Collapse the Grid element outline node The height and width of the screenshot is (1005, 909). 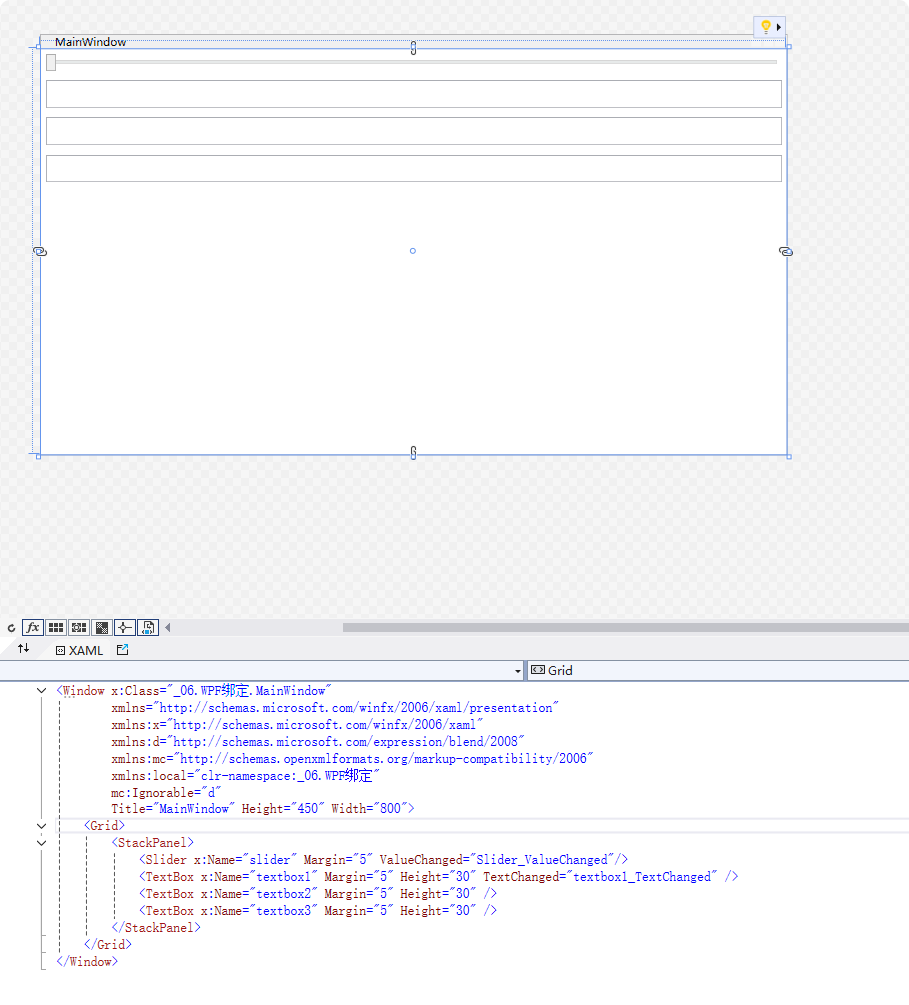42,826
